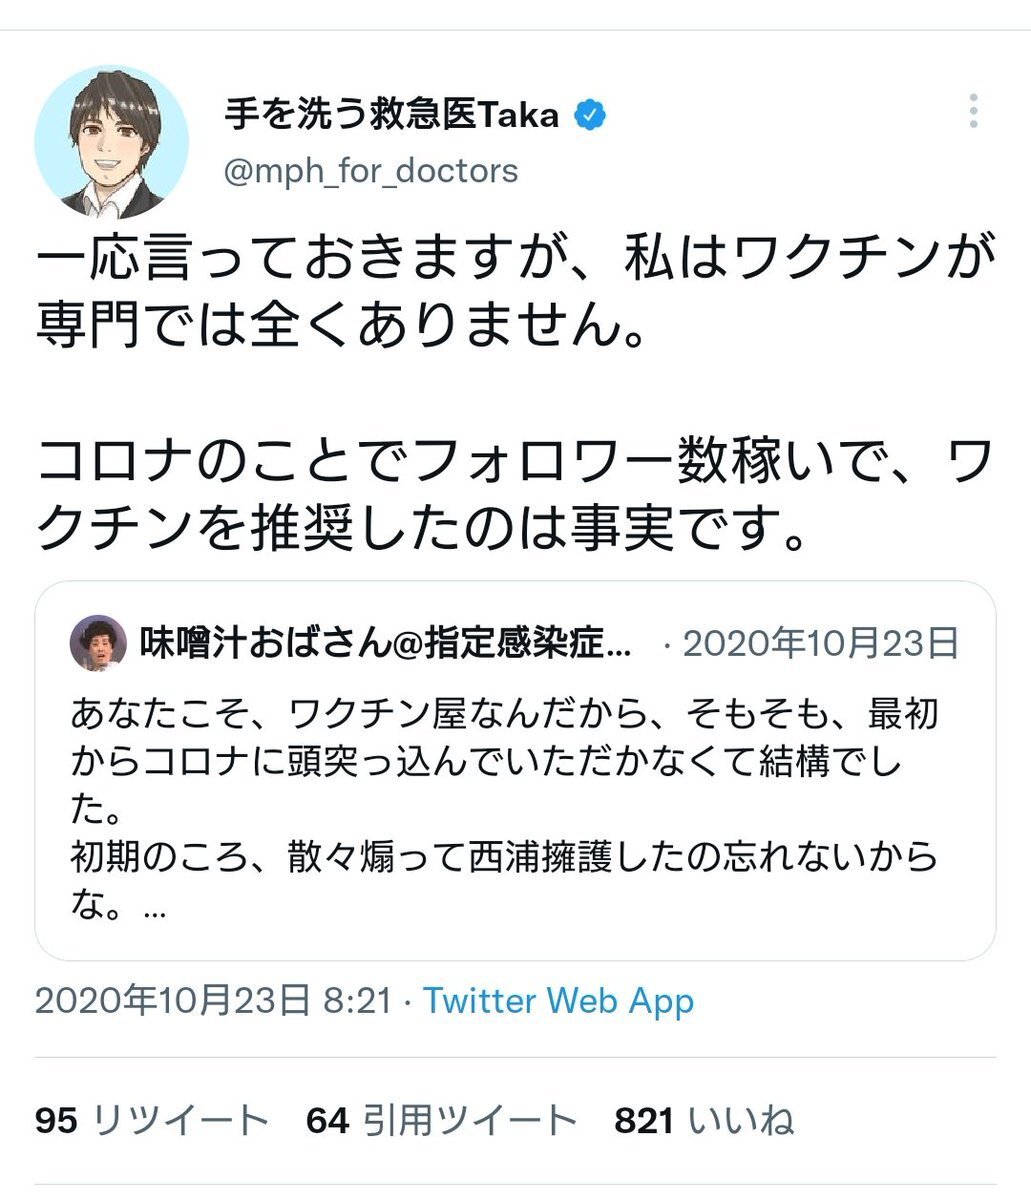The height and width of the screenshot is (1200, 1031).
Task: Open the Twitter Web App source link
Action: click(558, 1001)
